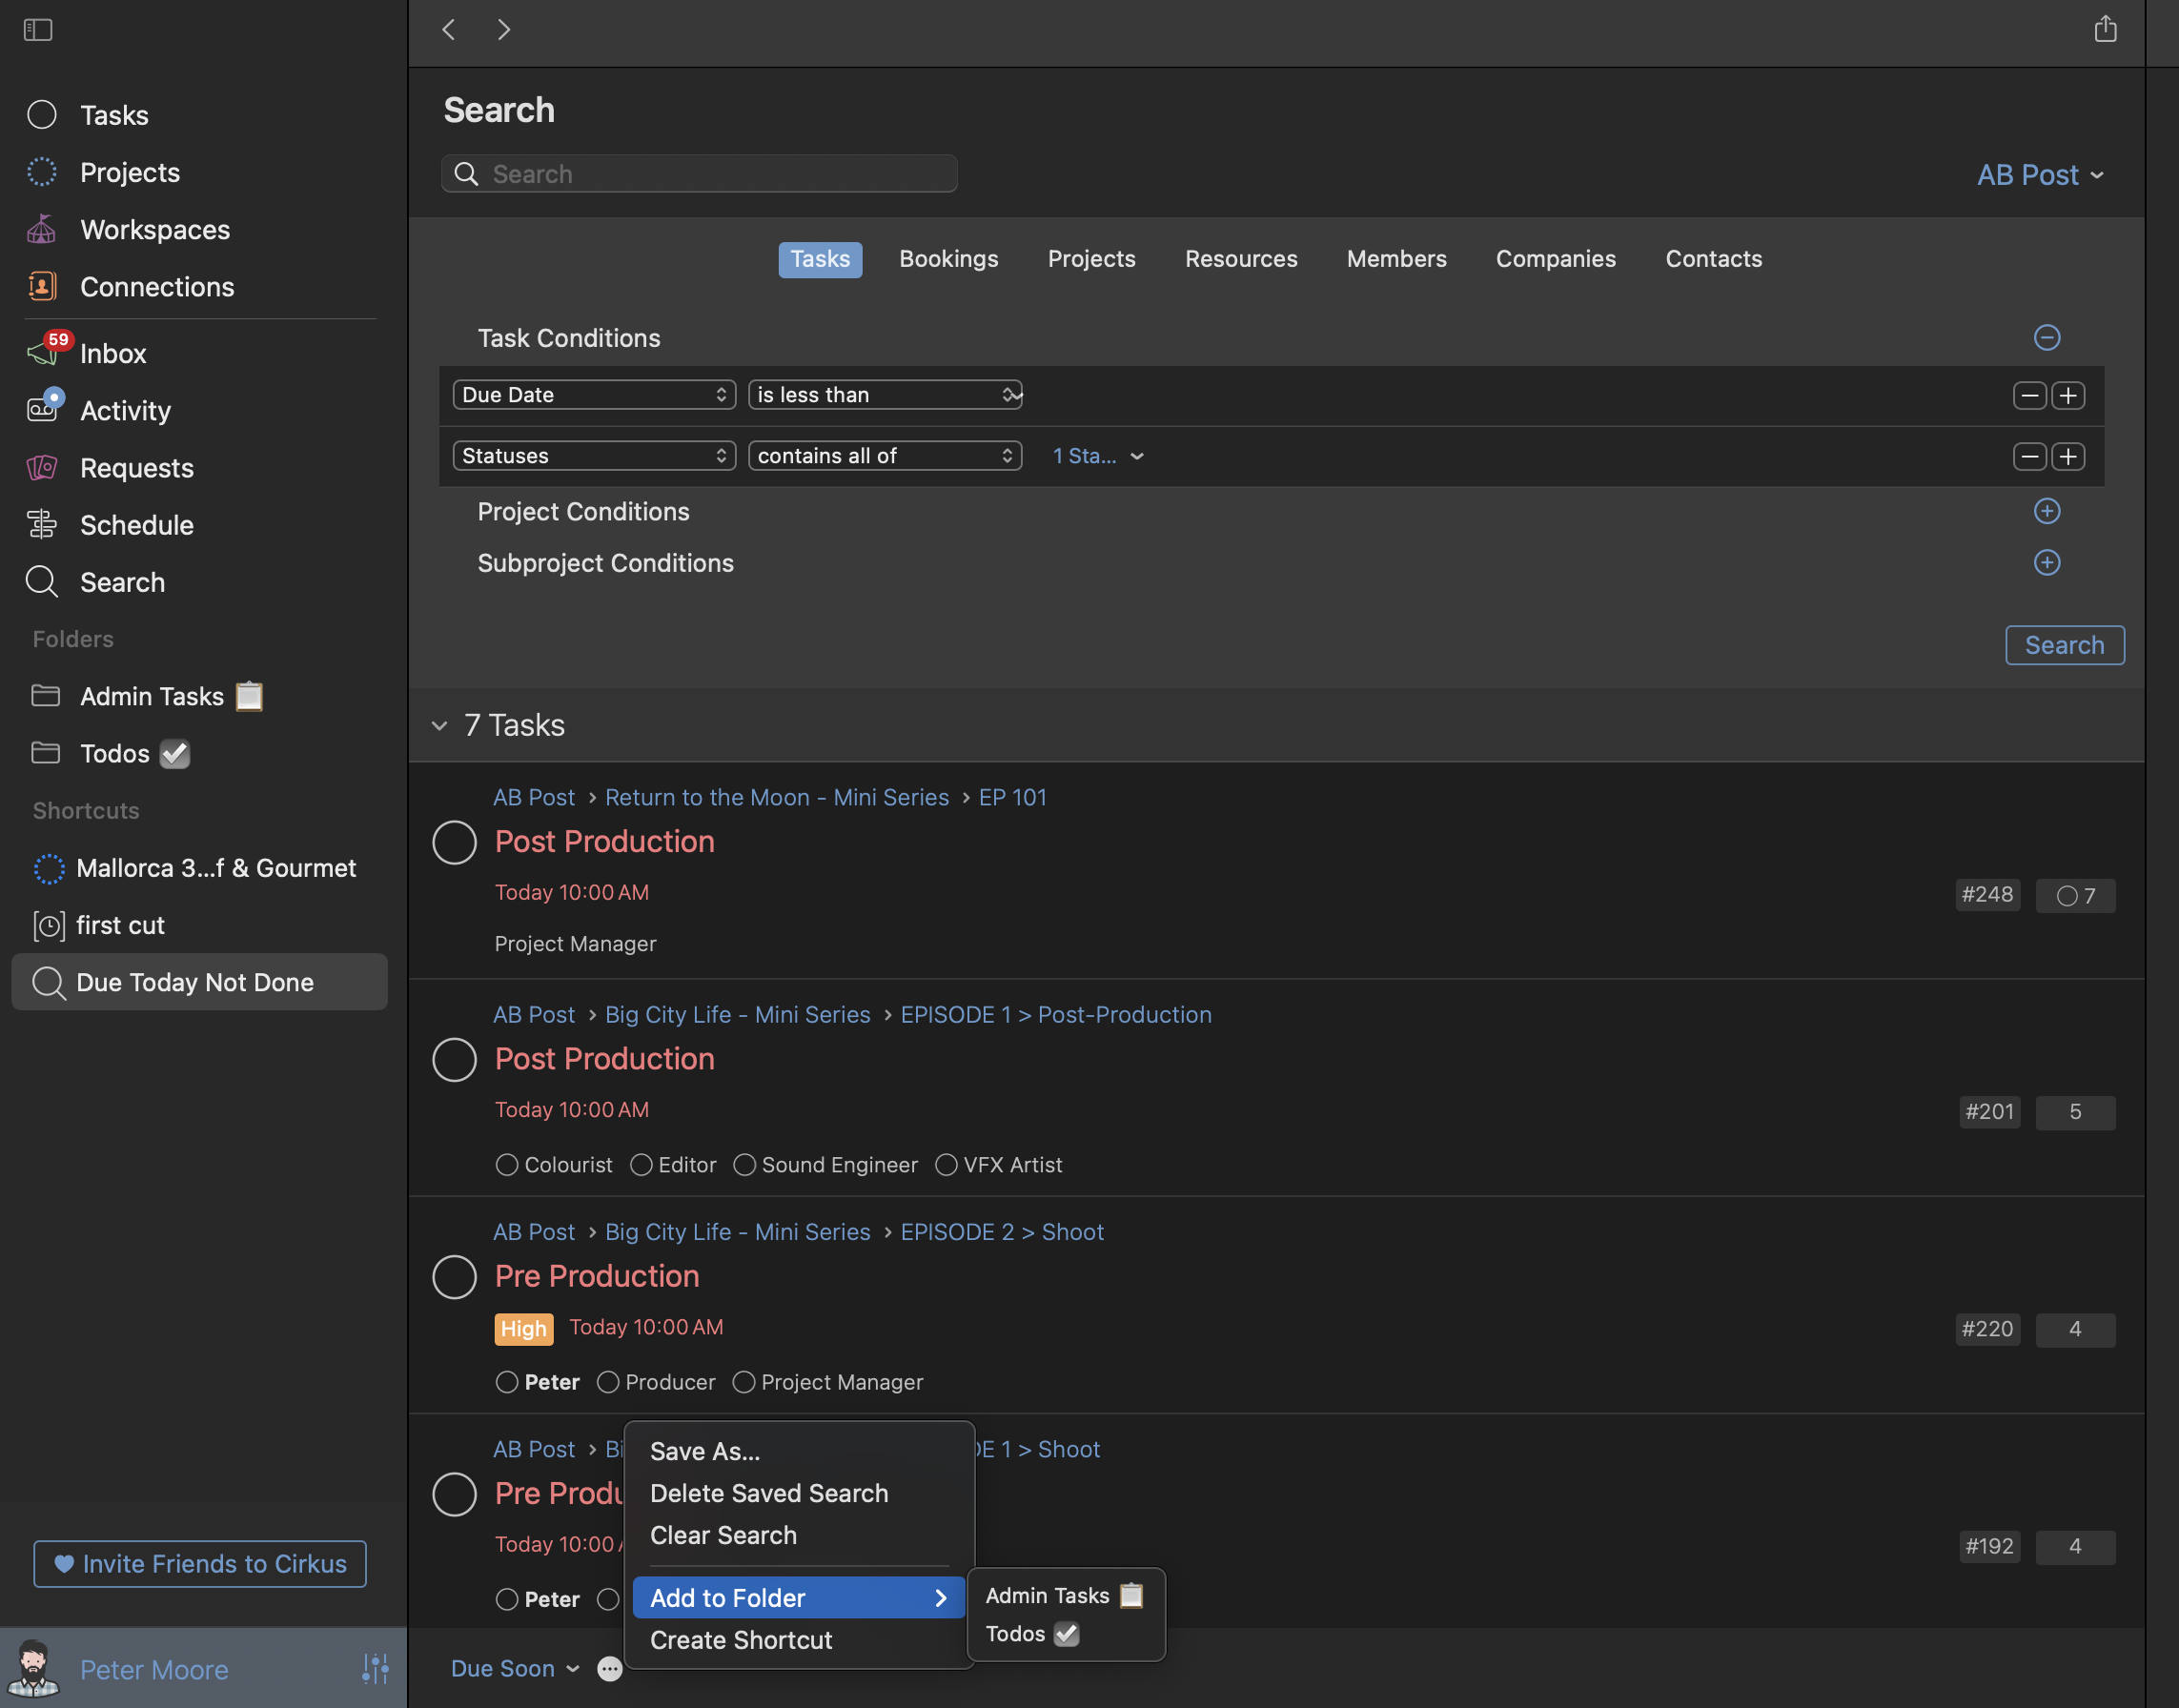Click Invite Friends to Cirkus button
The width and height of the screenshot is (2179, 1708).
tap(200, 1563)
